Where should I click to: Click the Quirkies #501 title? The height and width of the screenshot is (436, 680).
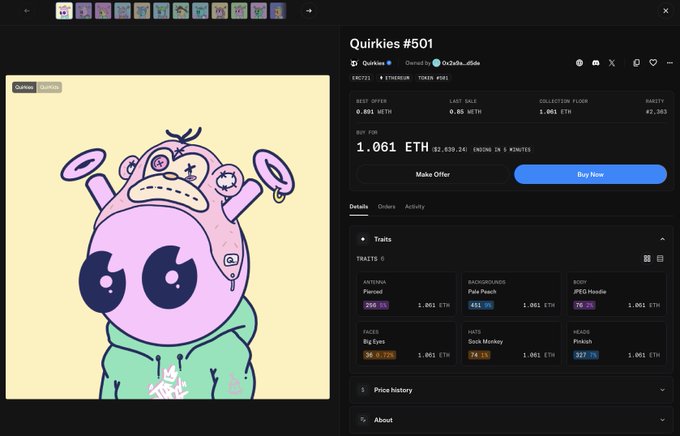pos(391,44)
